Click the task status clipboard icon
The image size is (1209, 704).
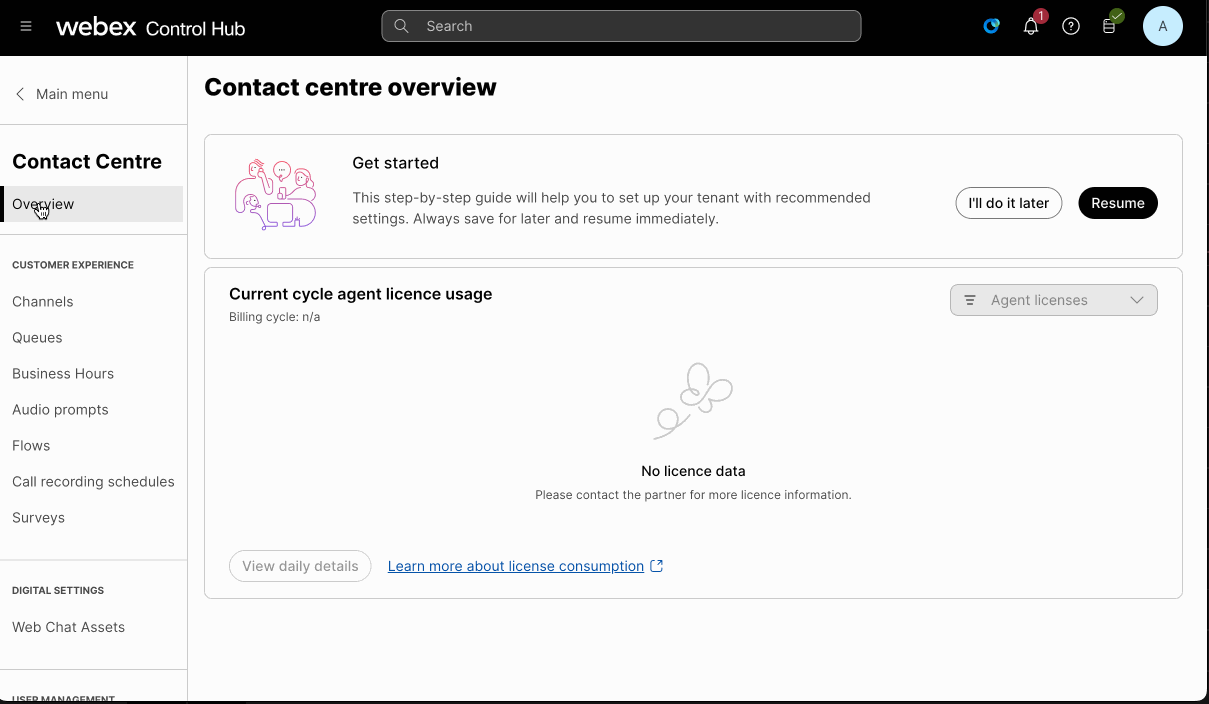point(1109,27)
